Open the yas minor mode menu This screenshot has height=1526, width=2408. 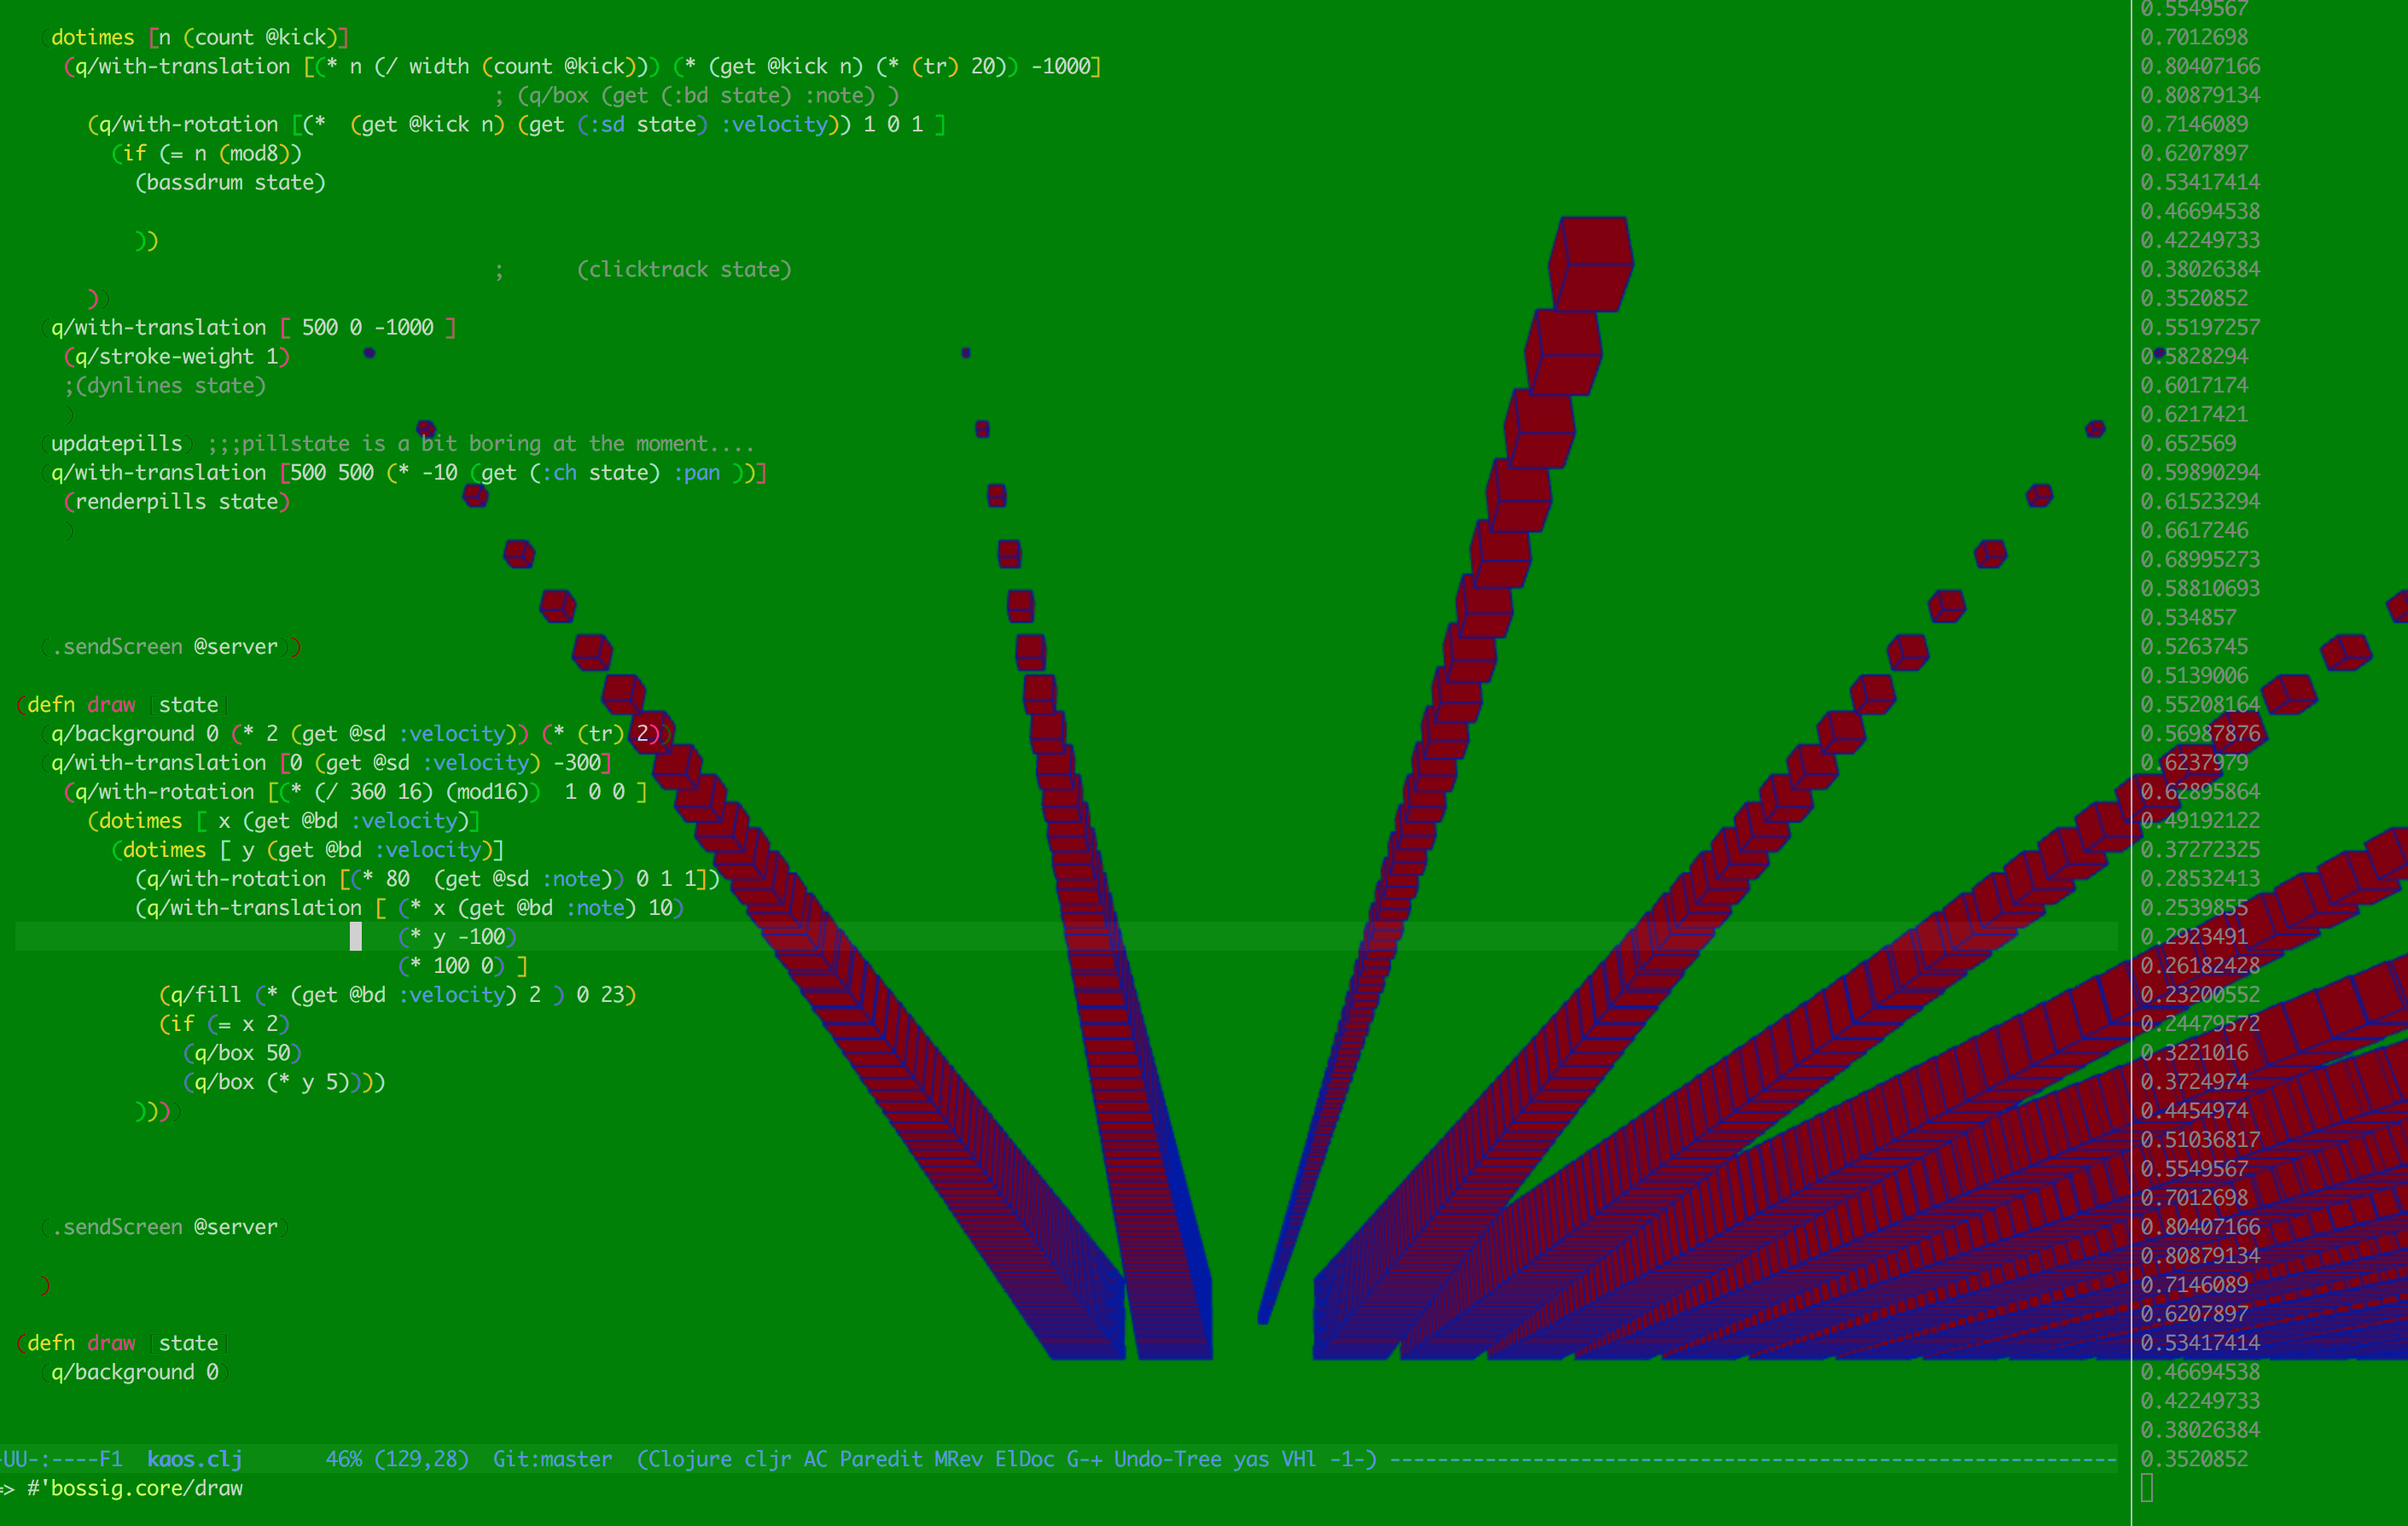pyautogui.click(x=1250, y=1459)
